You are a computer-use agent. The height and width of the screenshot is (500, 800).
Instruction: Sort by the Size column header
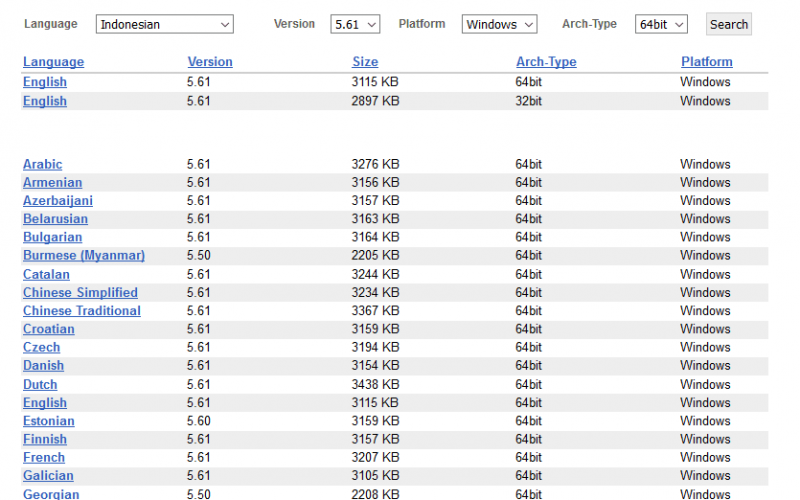click(x=365, y=62)
